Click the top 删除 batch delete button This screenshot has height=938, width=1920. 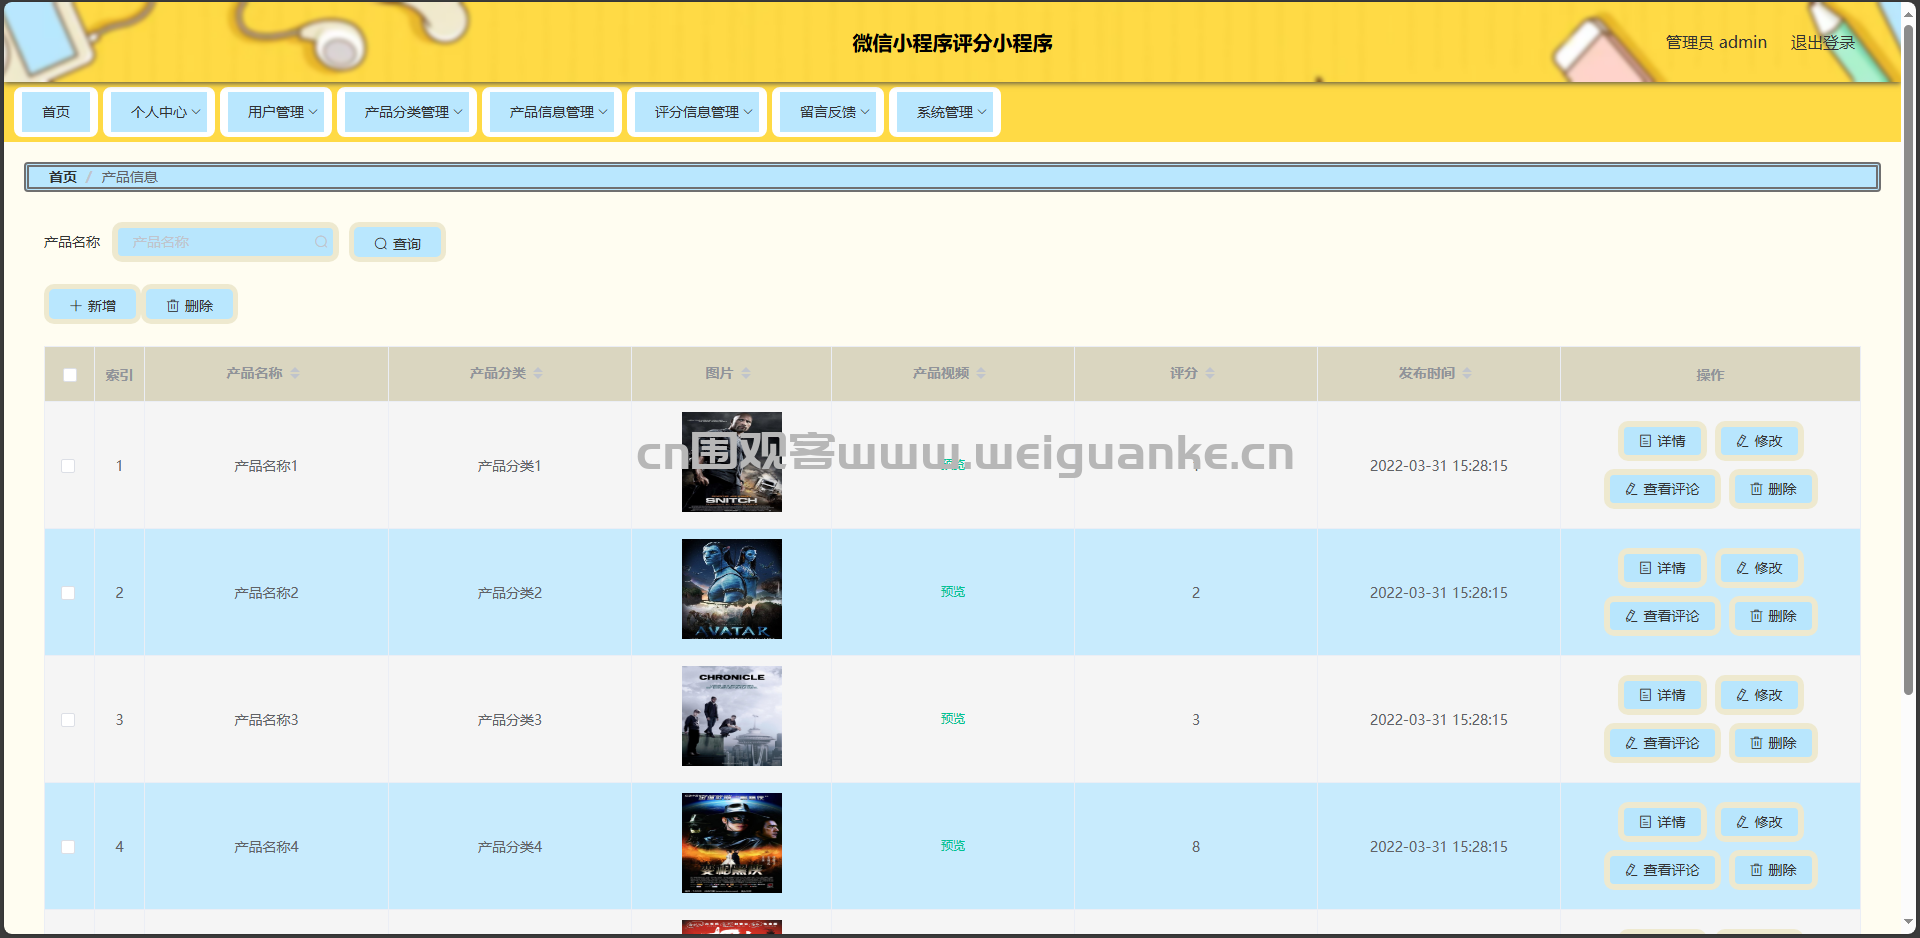pos(190,305)
